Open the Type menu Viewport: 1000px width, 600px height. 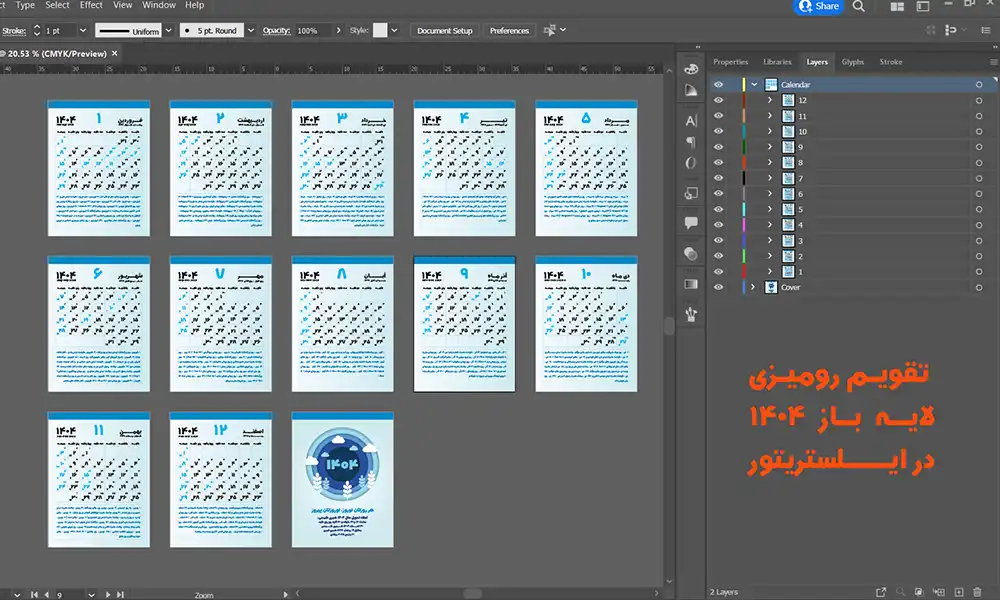tap(25, 5)
